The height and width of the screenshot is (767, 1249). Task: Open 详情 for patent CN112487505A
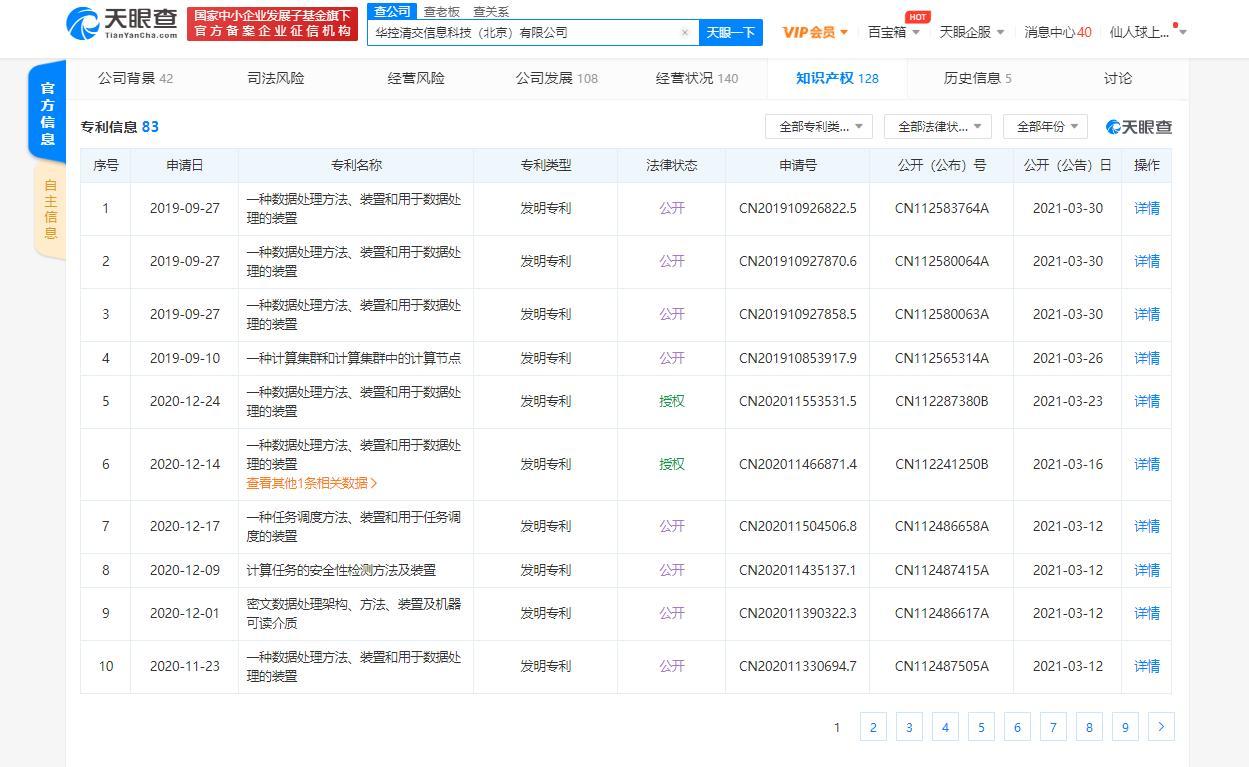1147,666
